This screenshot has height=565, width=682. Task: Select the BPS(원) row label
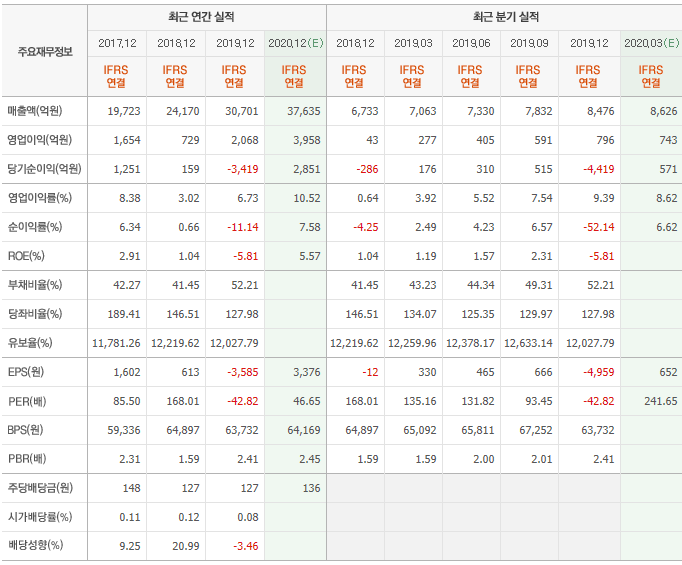point(25,430)
